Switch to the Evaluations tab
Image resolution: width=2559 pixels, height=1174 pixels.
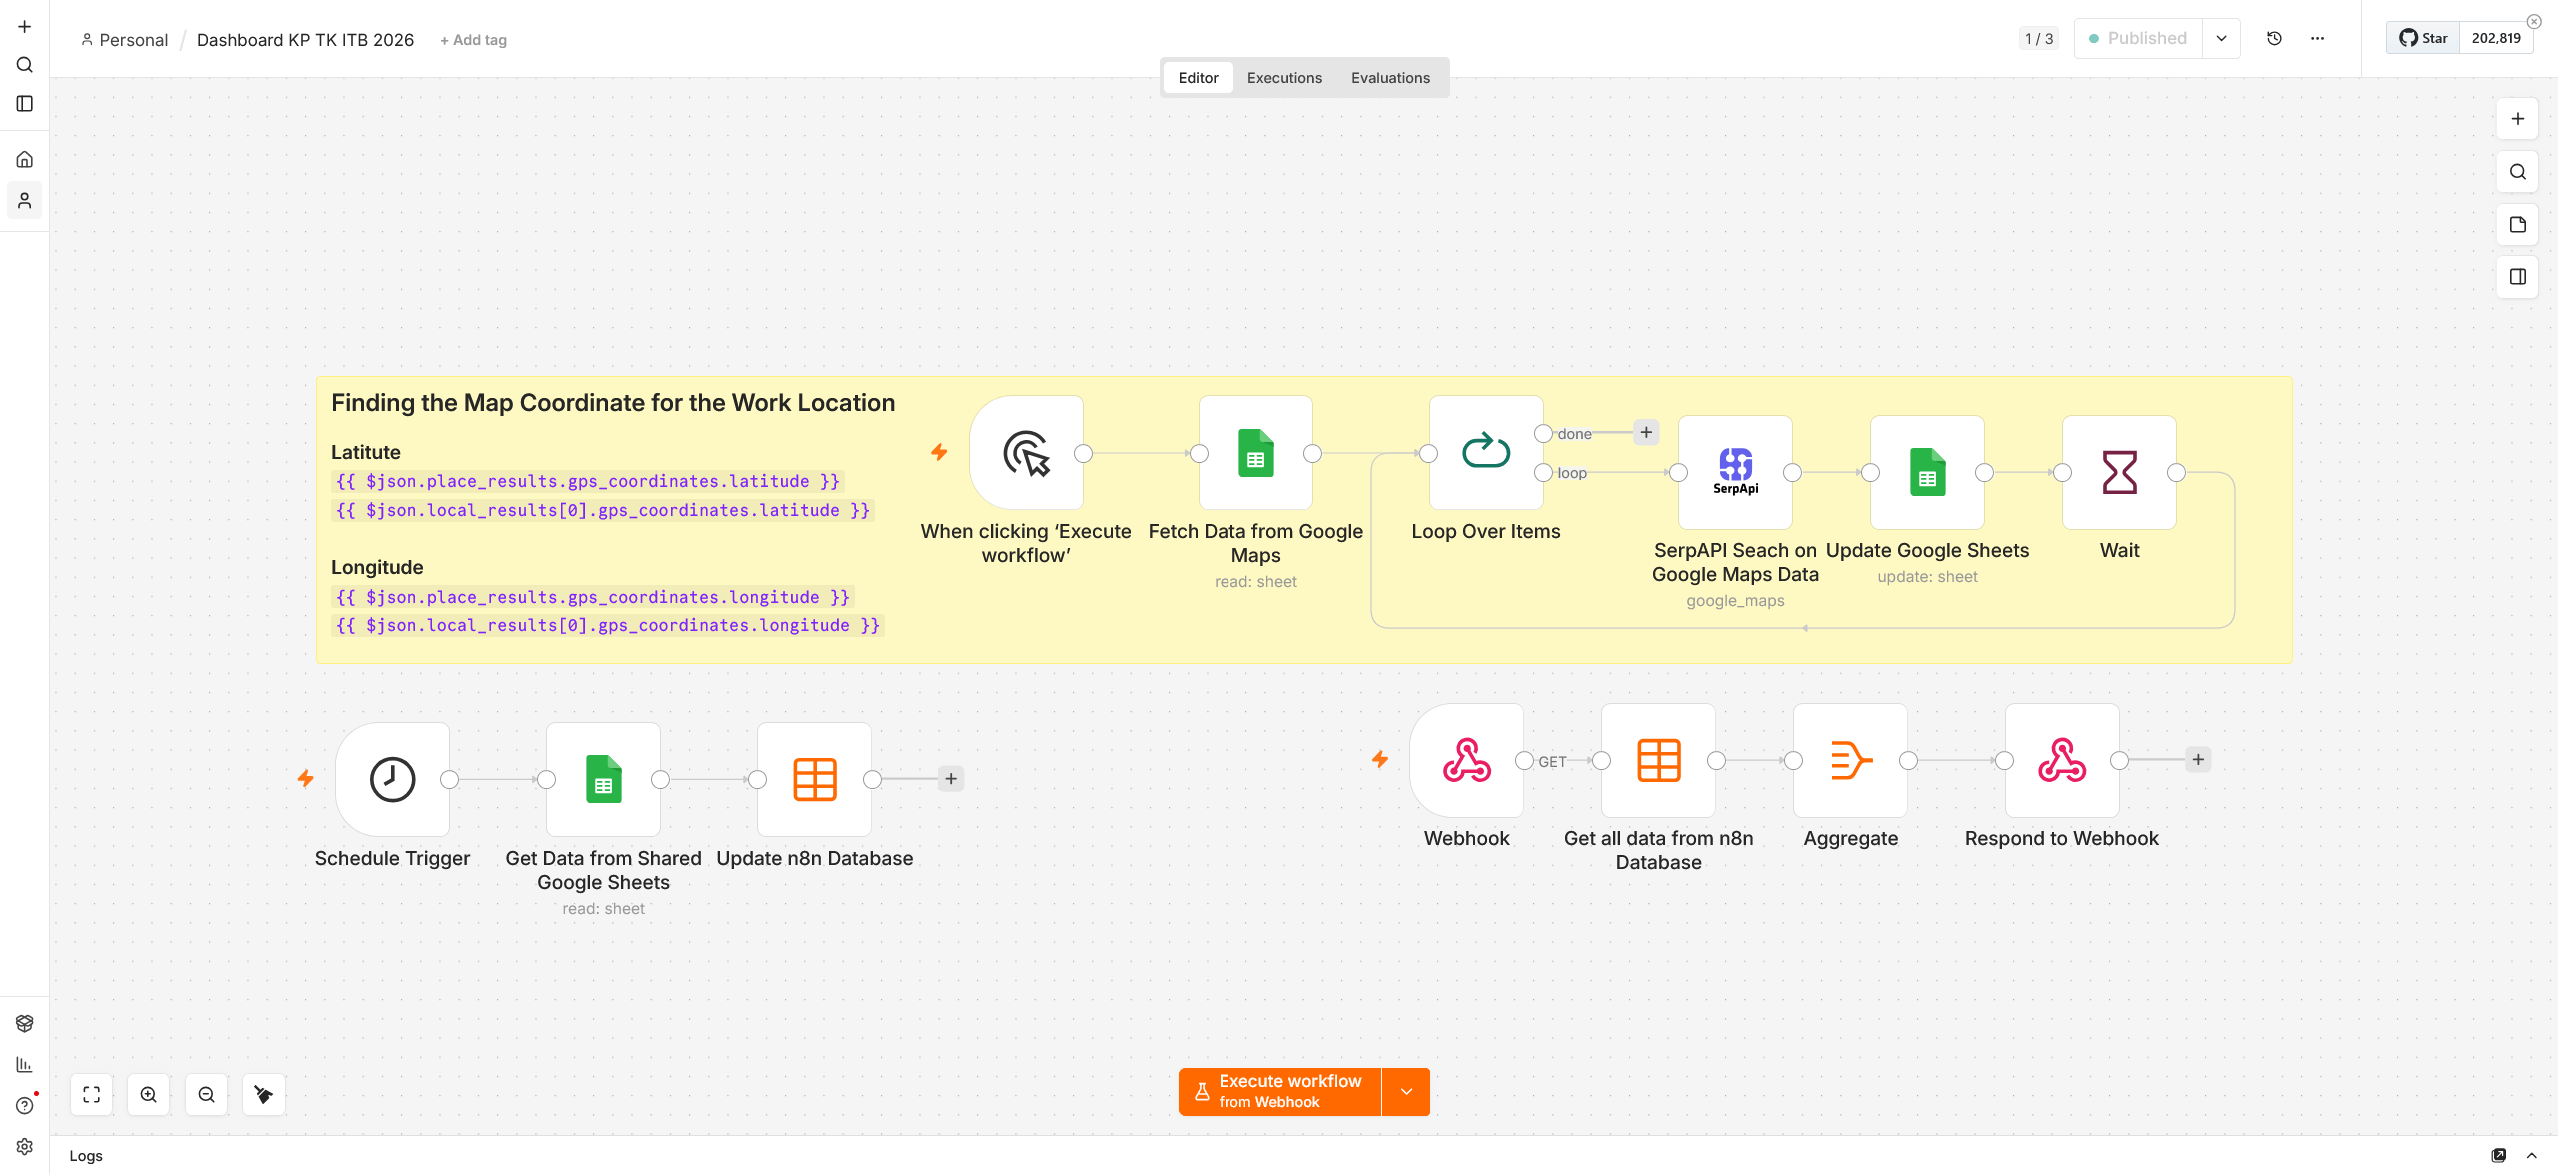1390,77
